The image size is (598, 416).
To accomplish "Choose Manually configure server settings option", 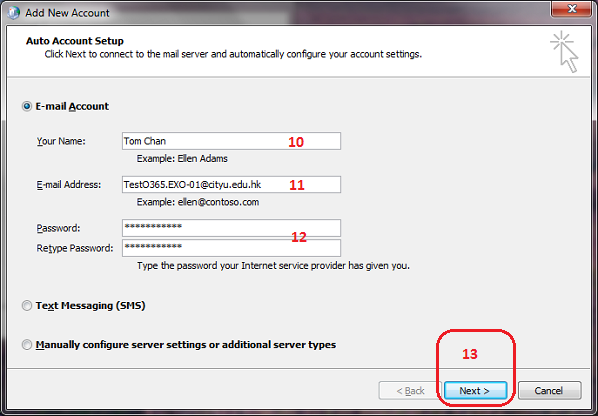I will coord(27,345).
